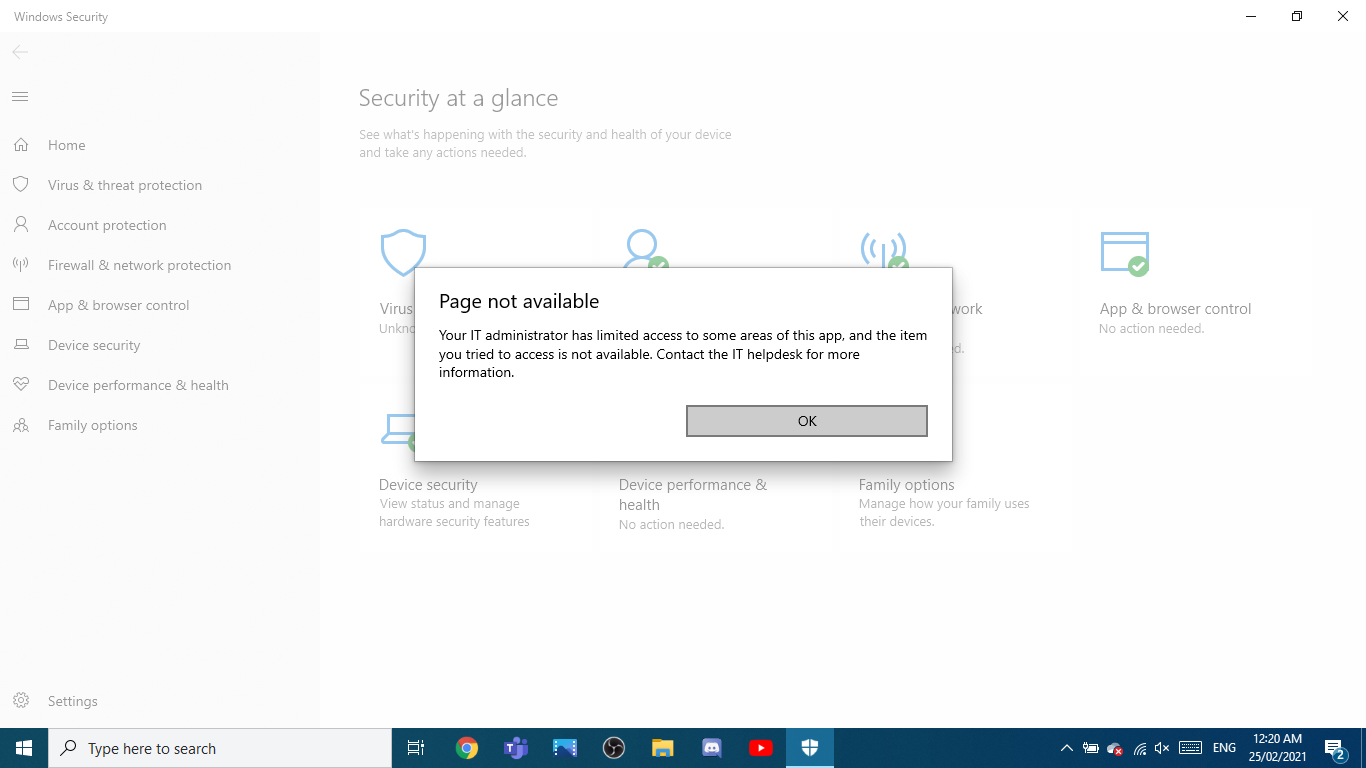This screenshot has height=768, width=1366.
Task: Click the battery charging tray icon
Action: (1091, 748)
